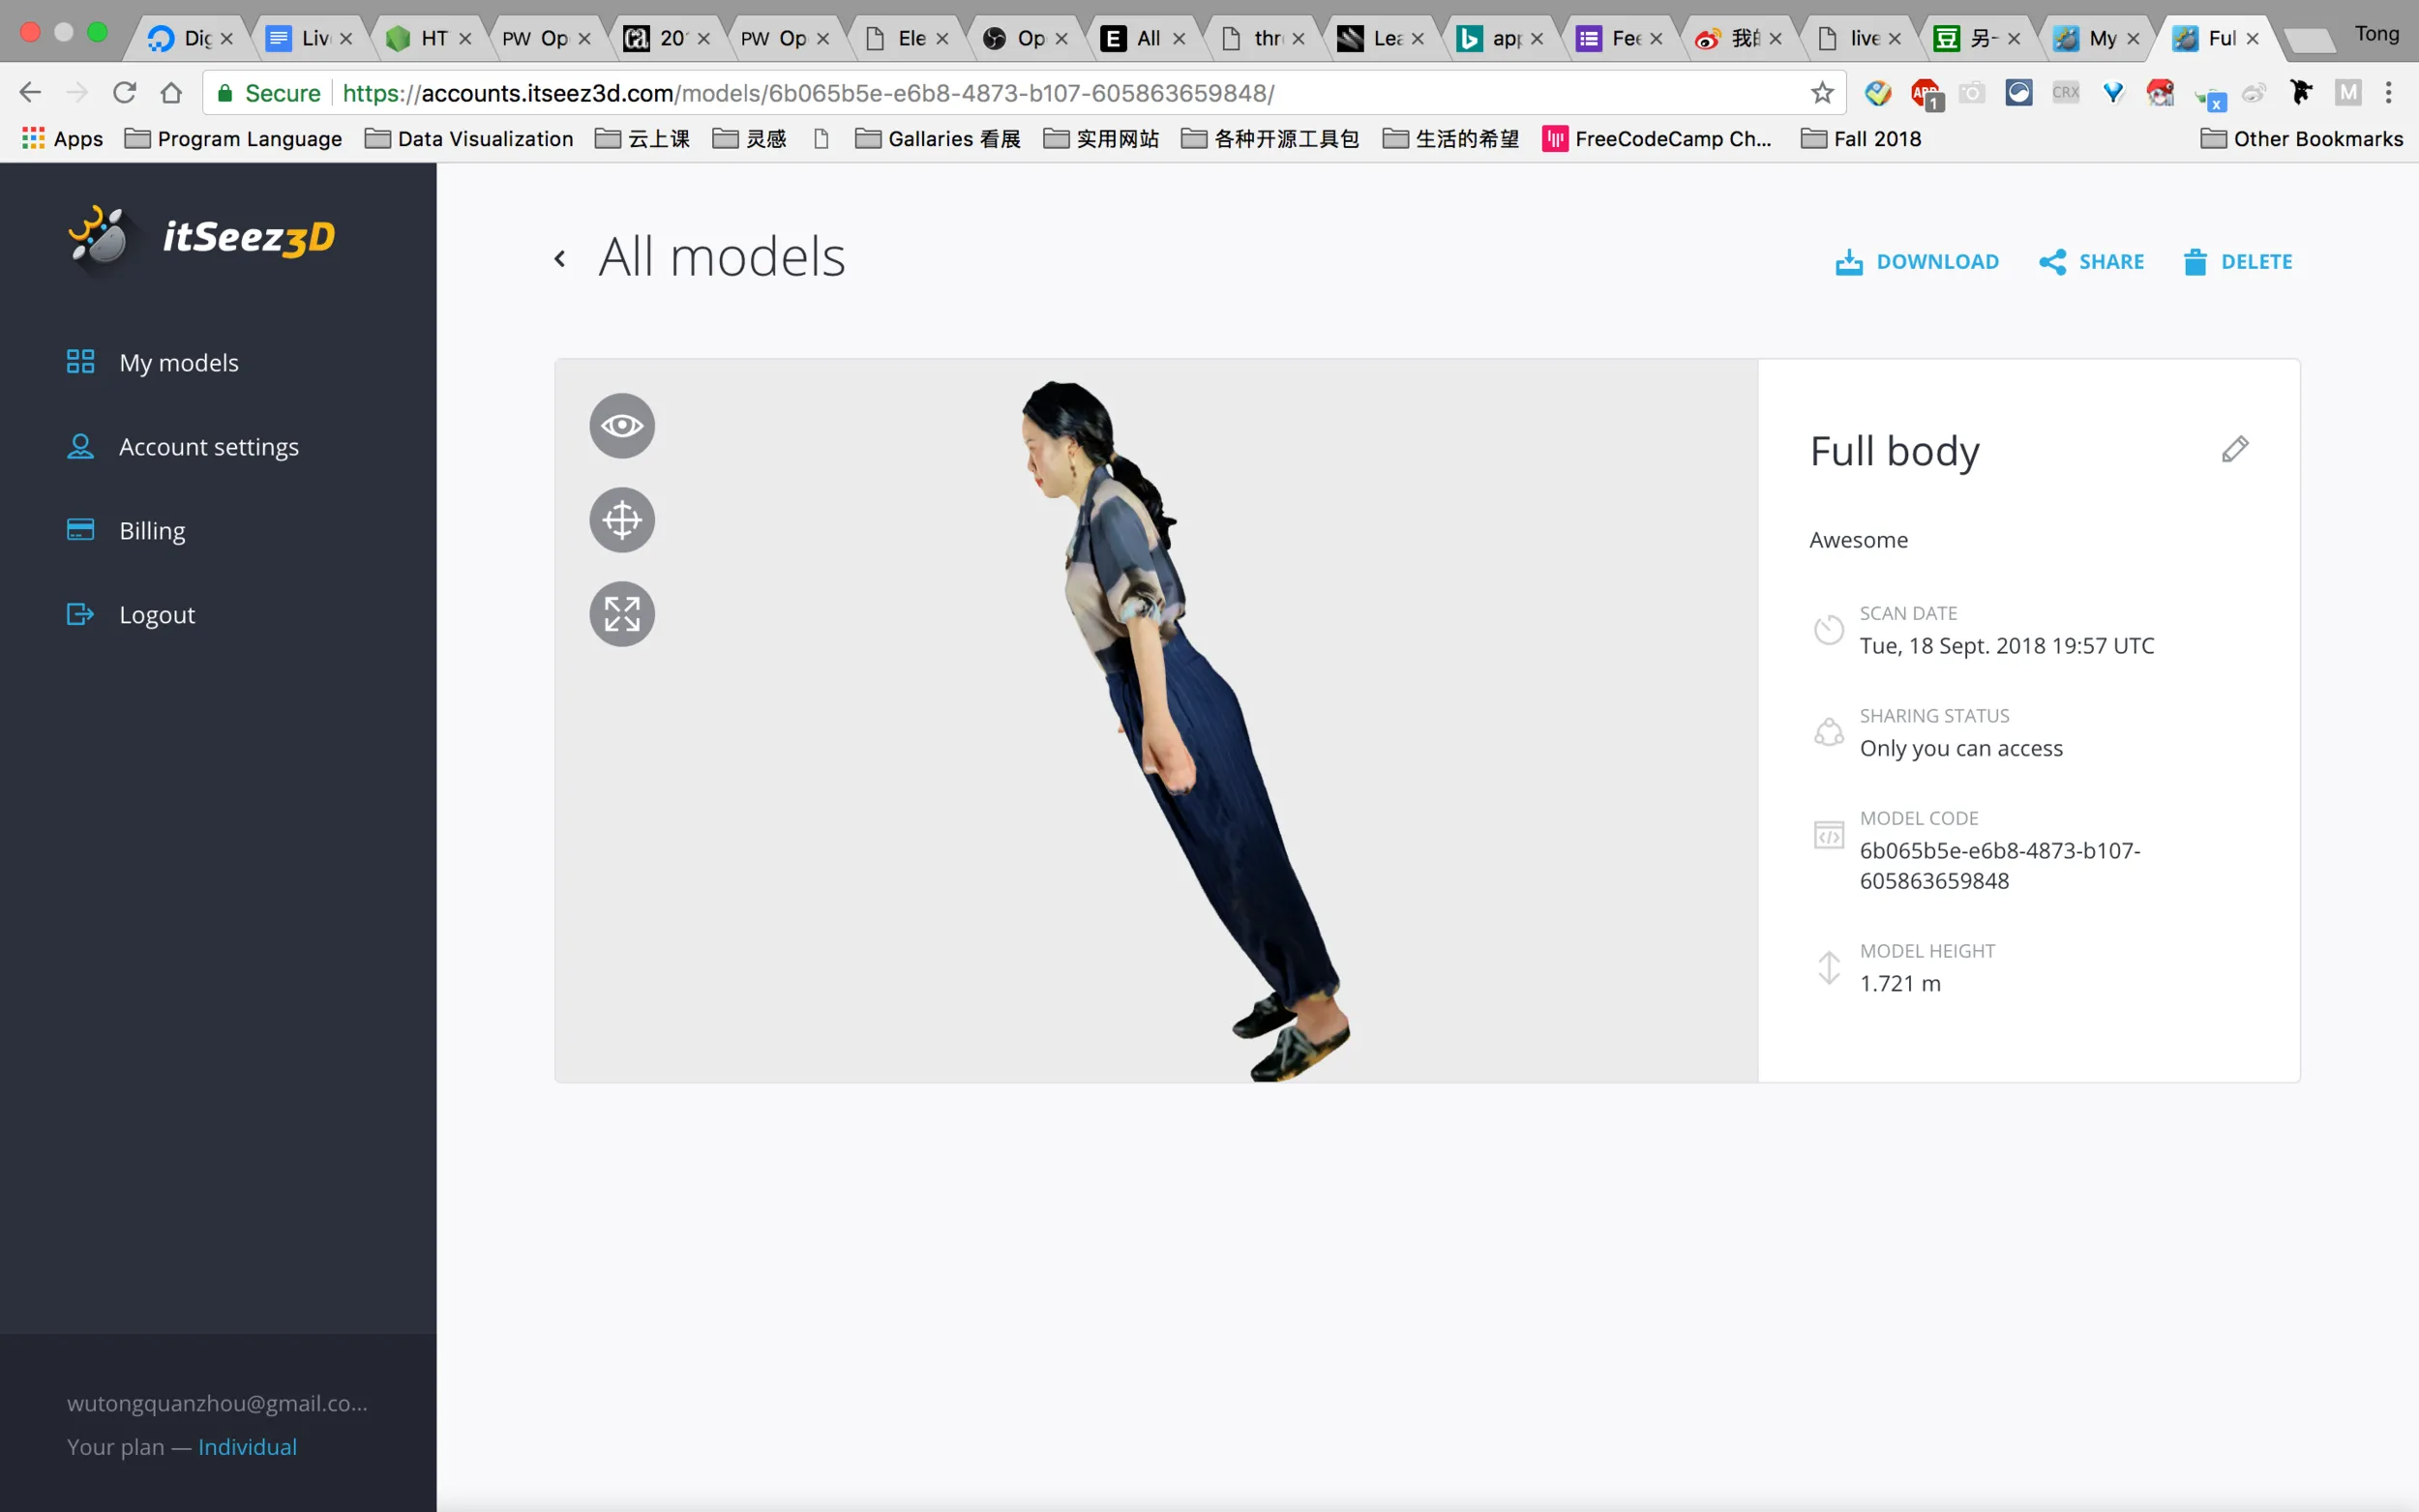The height and width of the screenshot is (1512, 2419).
Task: Download the Full body model
Action: coord(1917,262)
